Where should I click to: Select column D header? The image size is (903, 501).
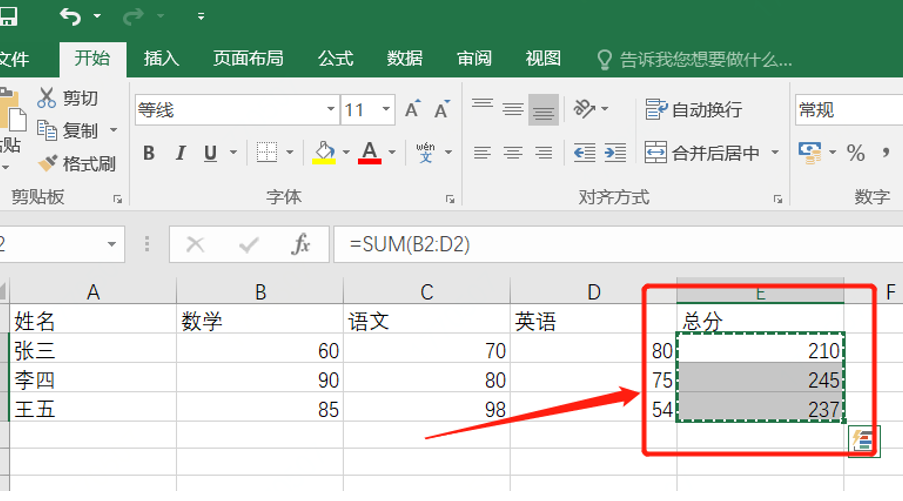pos(594,291)
